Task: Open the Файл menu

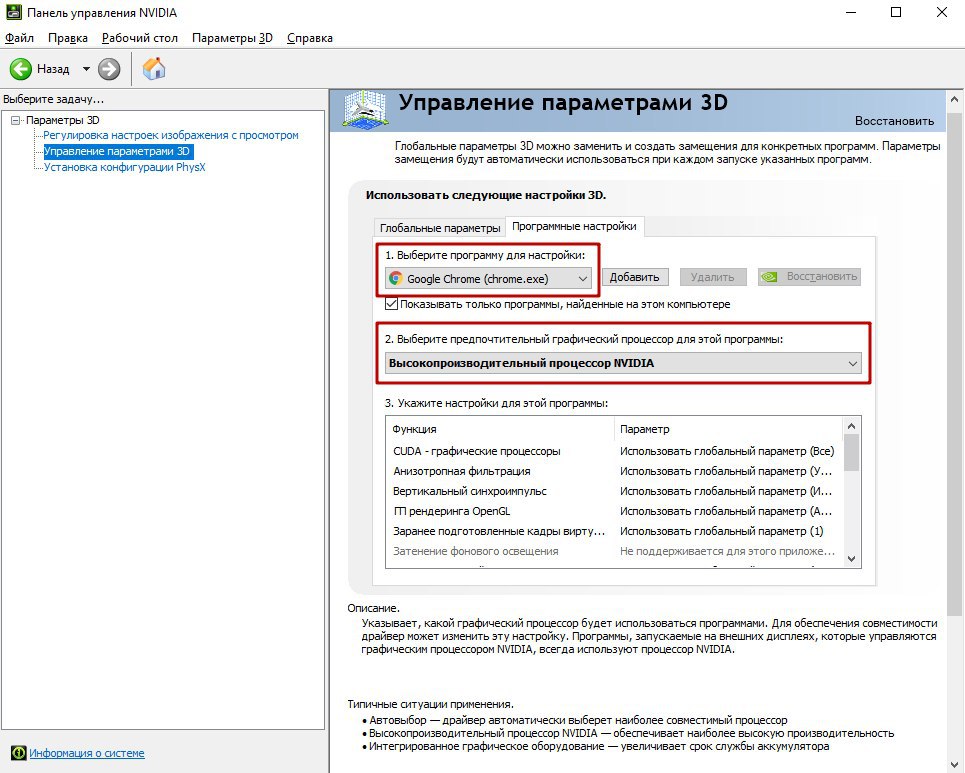Action: click(x=19, y=38)
